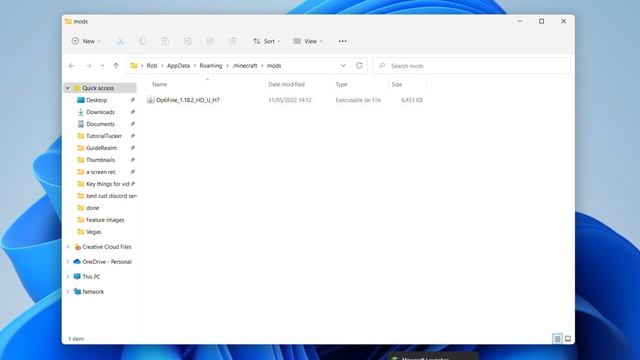This screenshot has width=640, height=360.
Task: Open the Vegas folder
Action: tap(93, 232)
